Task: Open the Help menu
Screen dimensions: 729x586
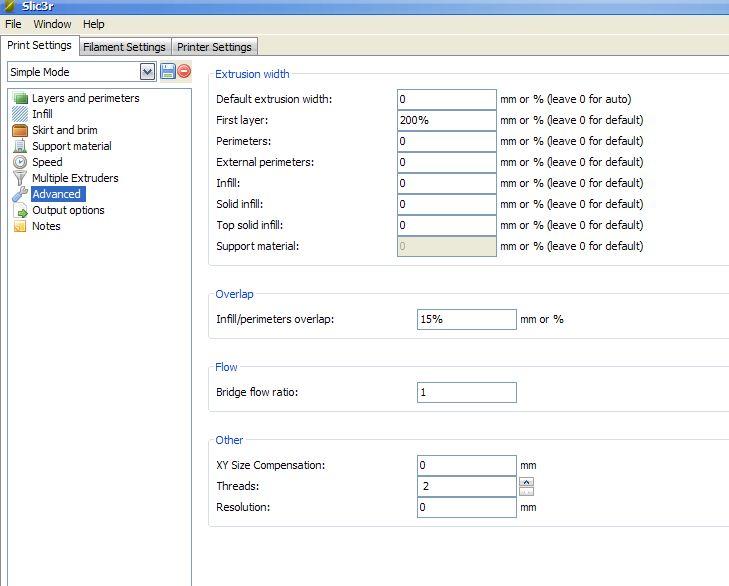Action: (93, 24)
